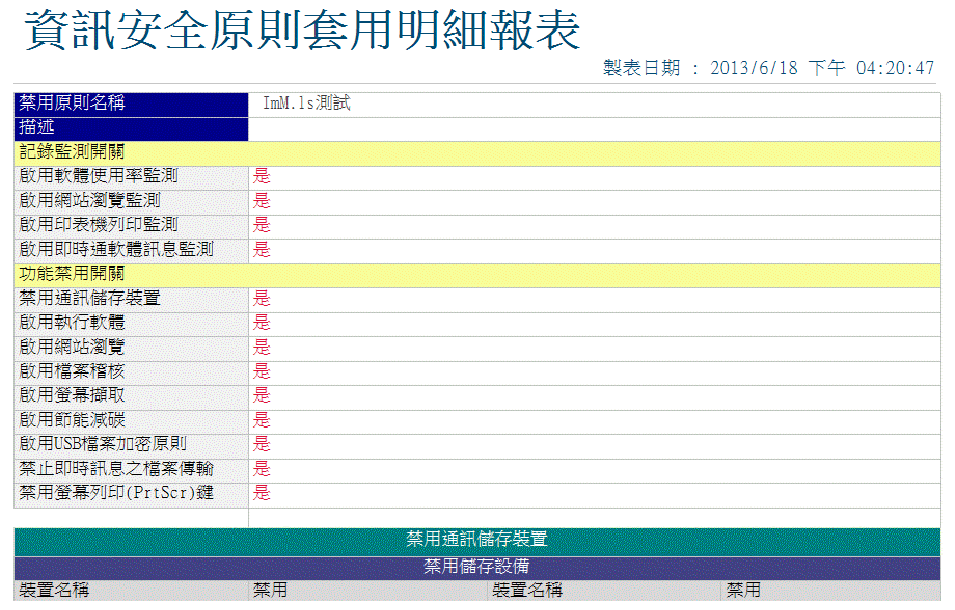This screenshot has width=955, height=610.
Task: Click the 記錄監測開關 yellow section header
Action: [x=477, y=153]
